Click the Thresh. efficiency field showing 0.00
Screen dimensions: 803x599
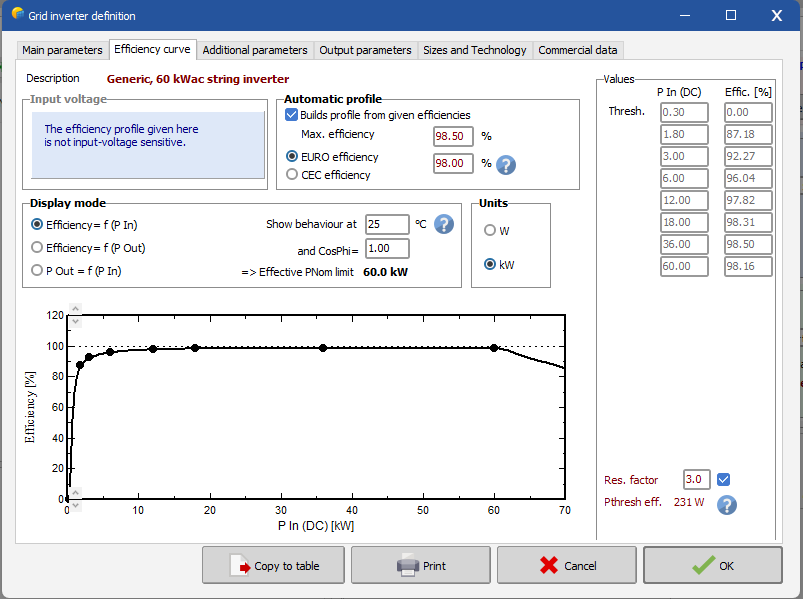pyautogui.click(x=748, y=112)
